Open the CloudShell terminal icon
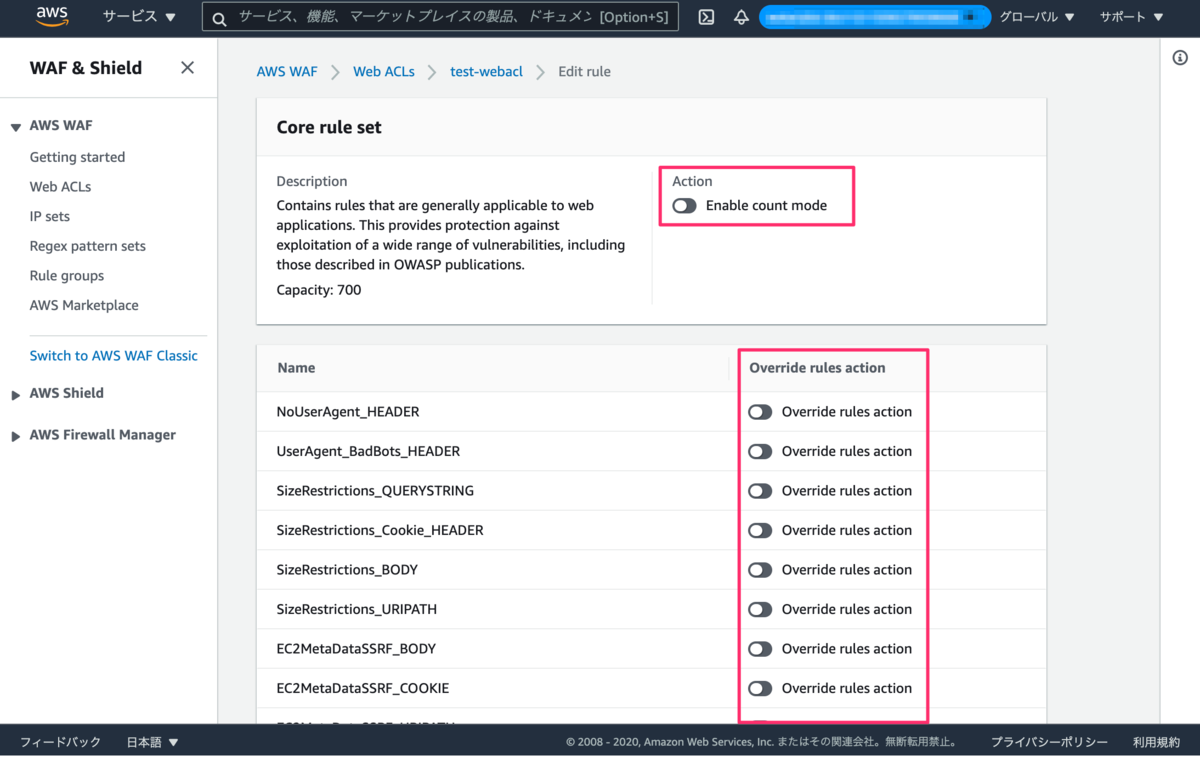The image size is (1200, 778). click(x=706, y=17)
